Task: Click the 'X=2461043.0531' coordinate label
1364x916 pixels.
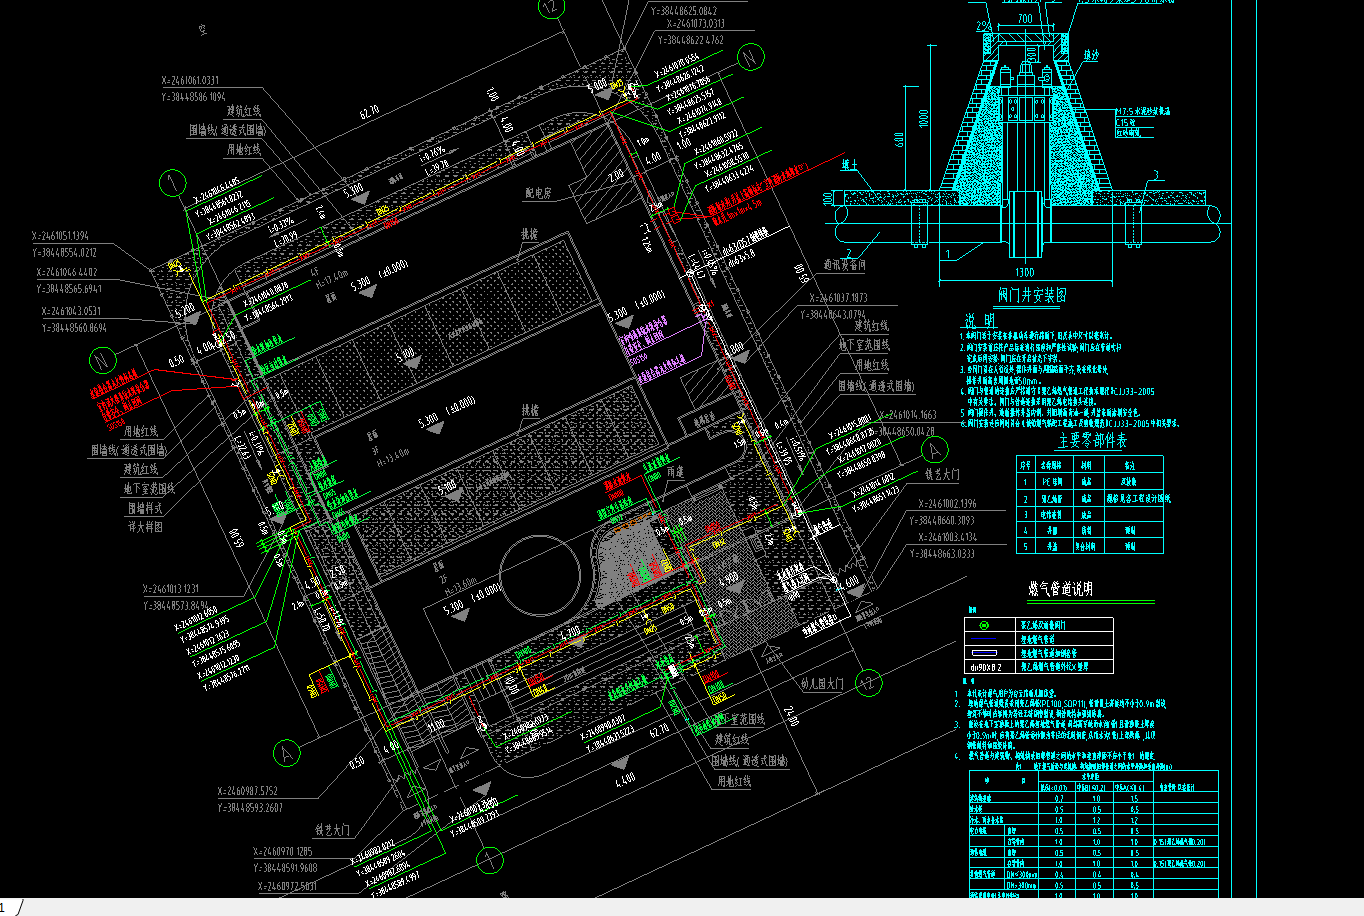Action: 71,311
